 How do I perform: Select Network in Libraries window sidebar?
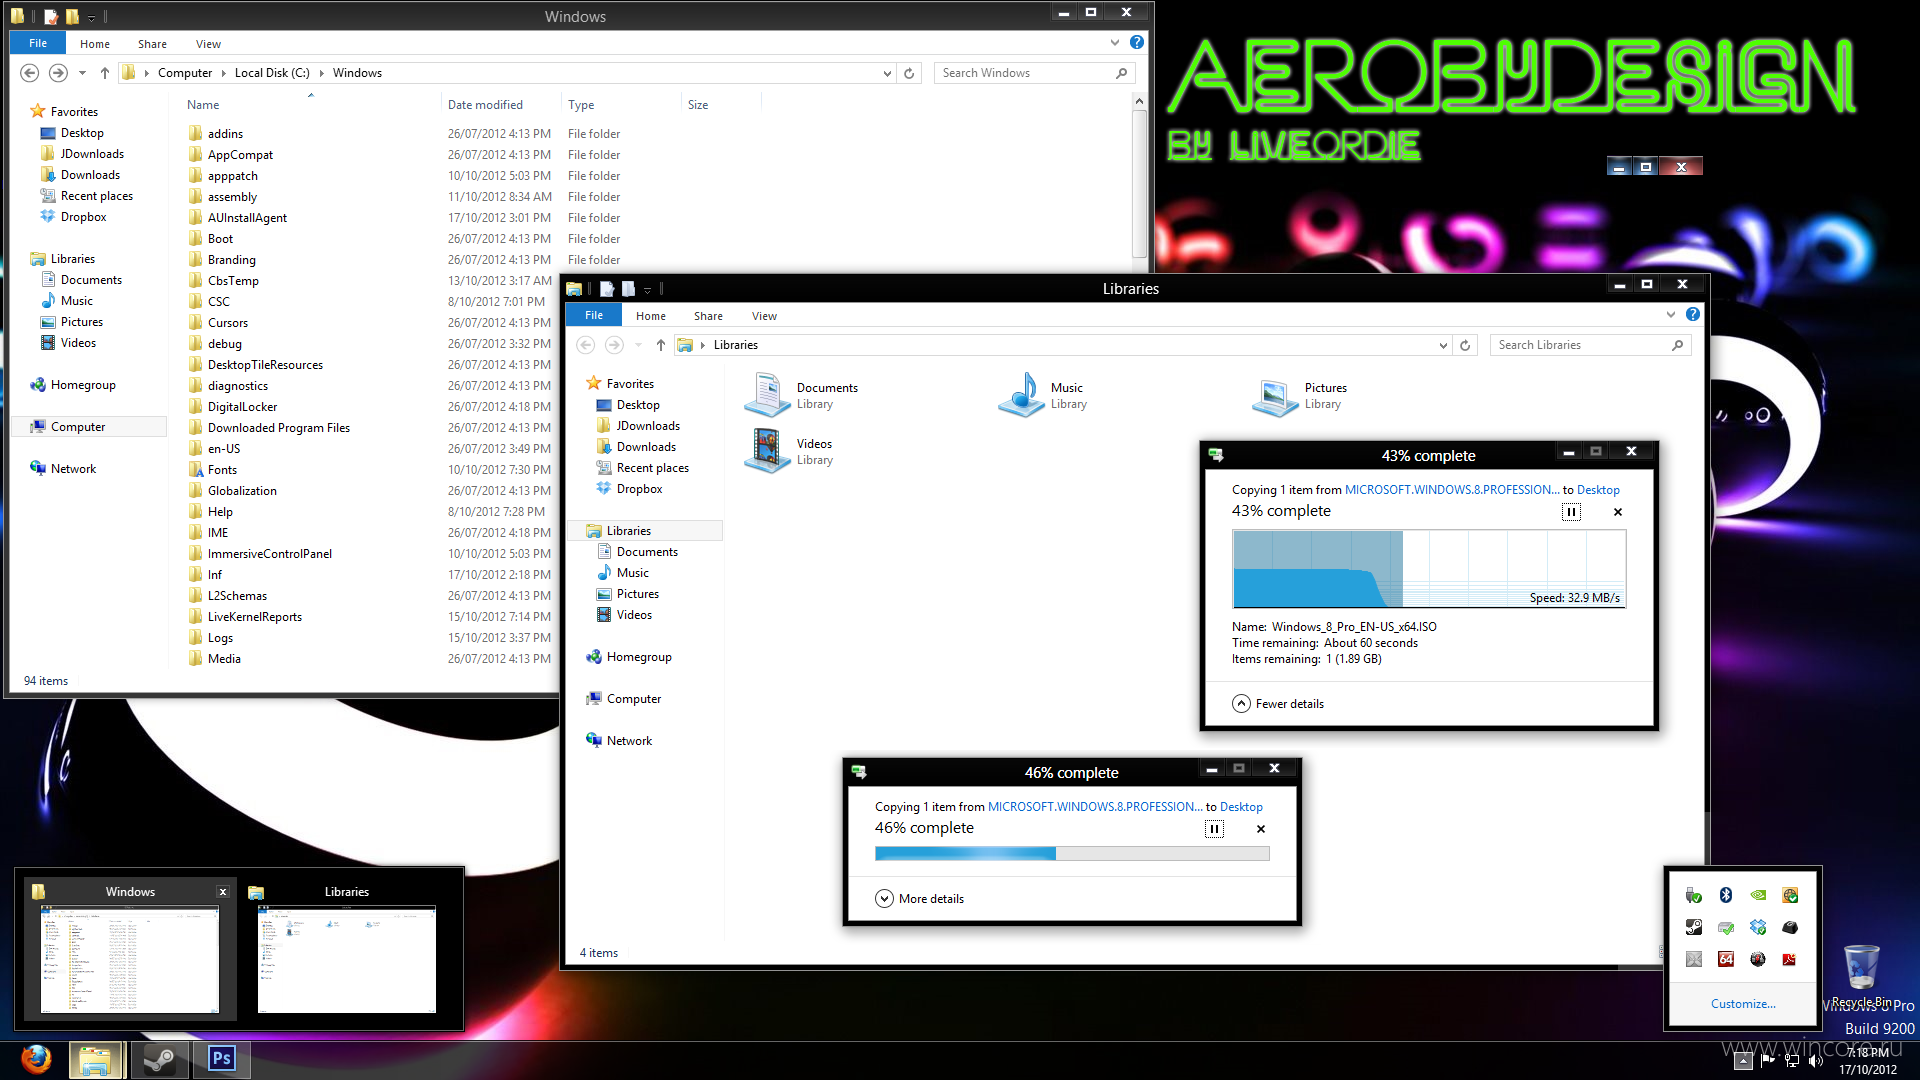click(x=629, y=741)
